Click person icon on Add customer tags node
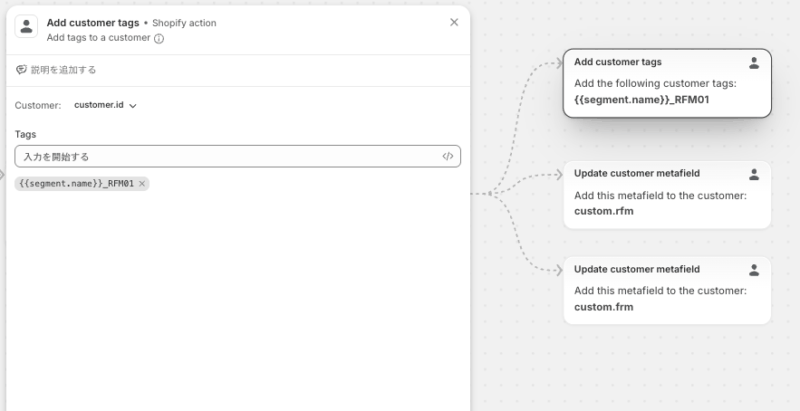 (x=754, y=62)
